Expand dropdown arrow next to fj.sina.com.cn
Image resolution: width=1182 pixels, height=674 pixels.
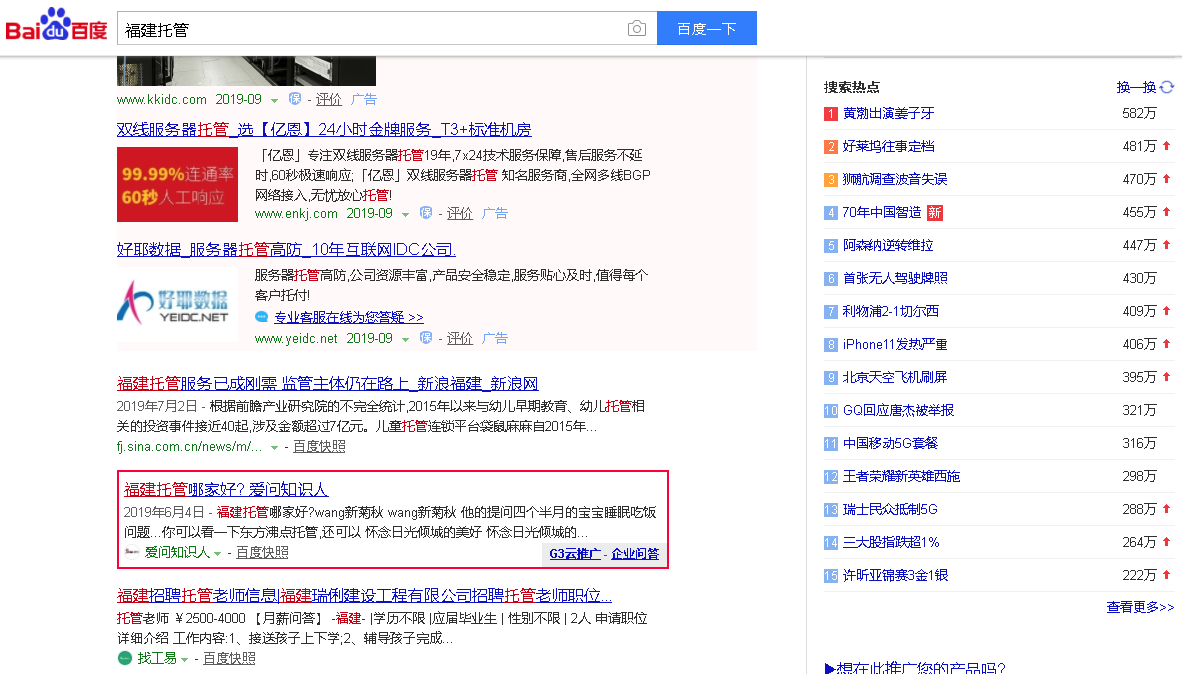pyautogui.click(x=274, y=448)
